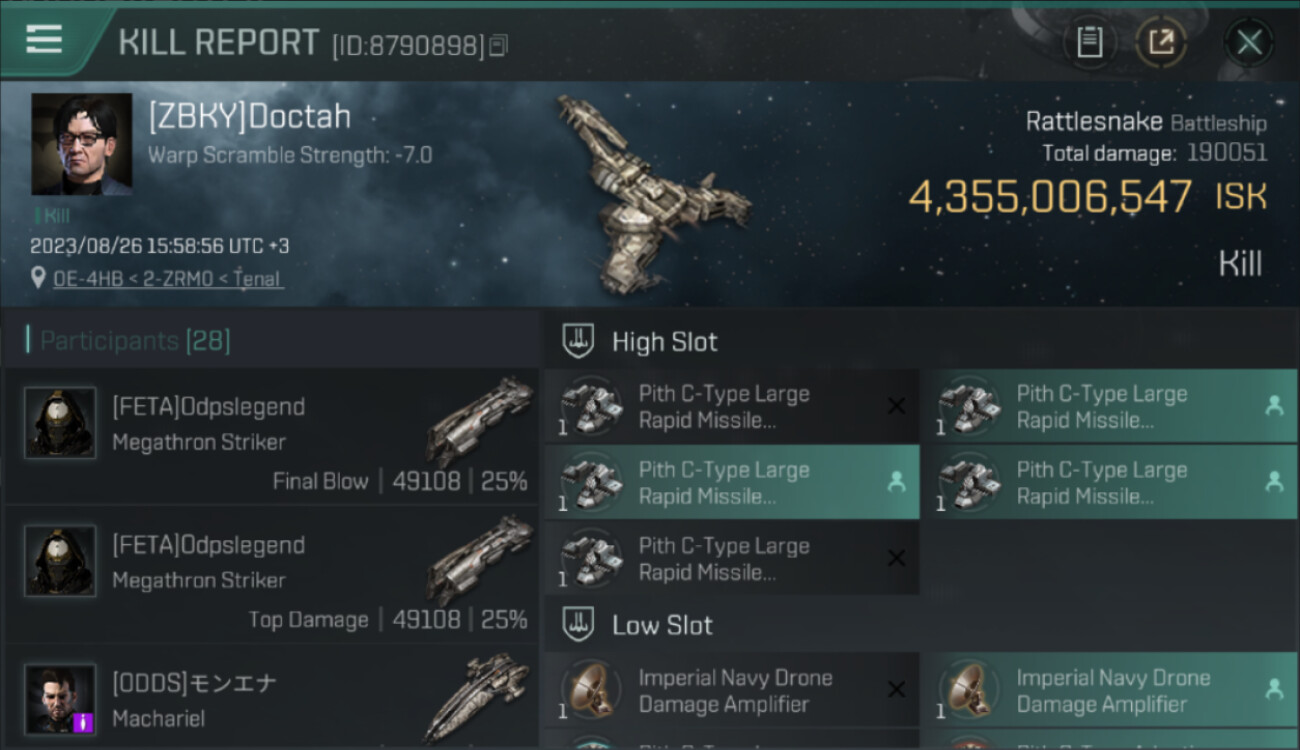Copy the kill report ID
Screen dimensions: 1300x750
[x=498, y=45]
